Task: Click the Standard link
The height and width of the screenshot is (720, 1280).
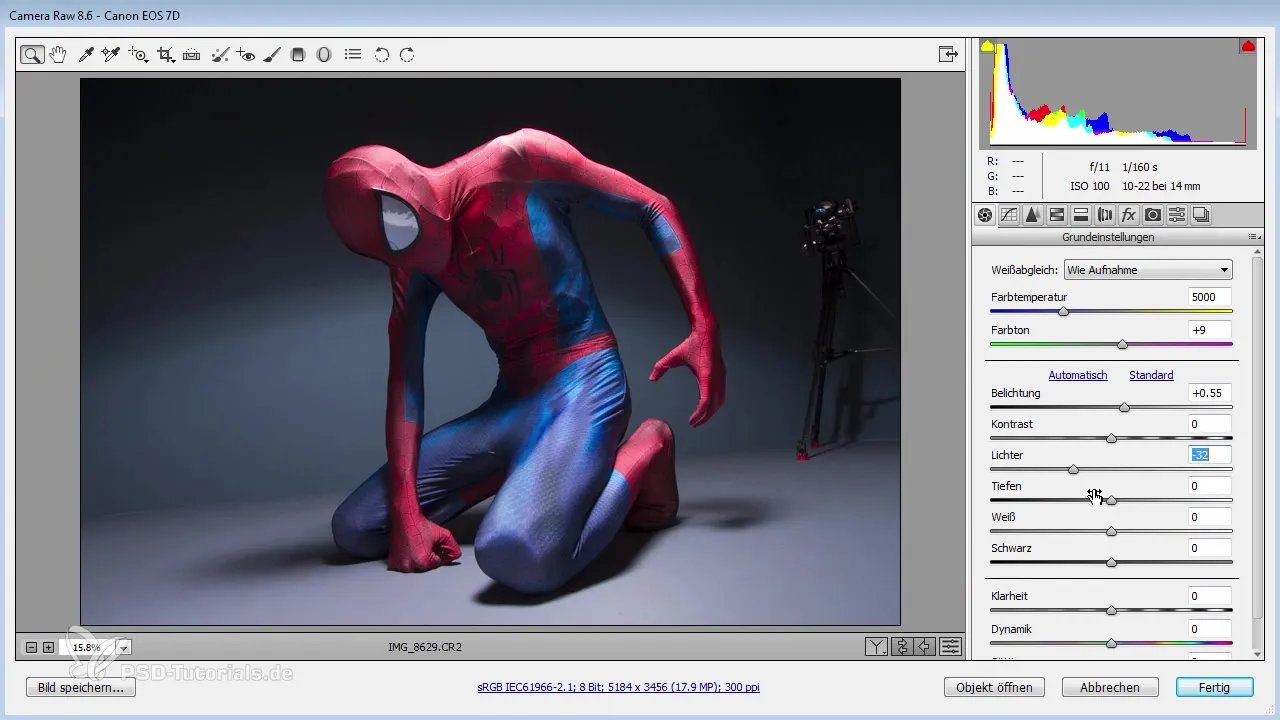Action: (1151, 375)
